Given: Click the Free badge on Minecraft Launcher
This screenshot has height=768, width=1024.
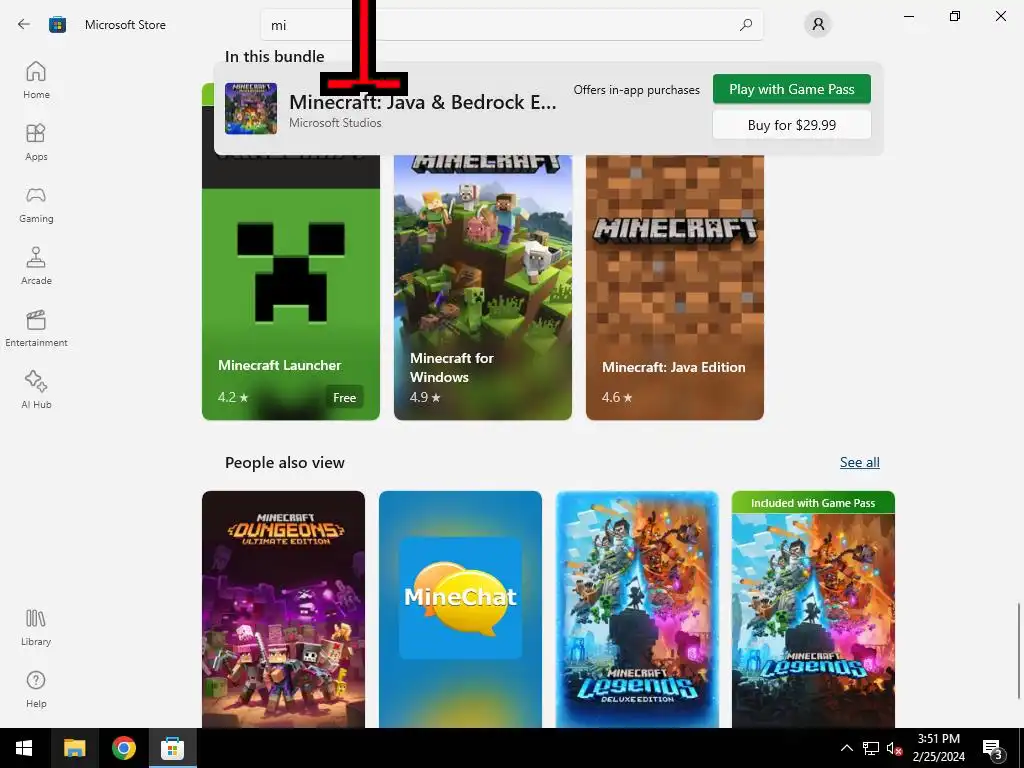Looking at the screenshot, I should pyautogui.click(x=344, y=397).
